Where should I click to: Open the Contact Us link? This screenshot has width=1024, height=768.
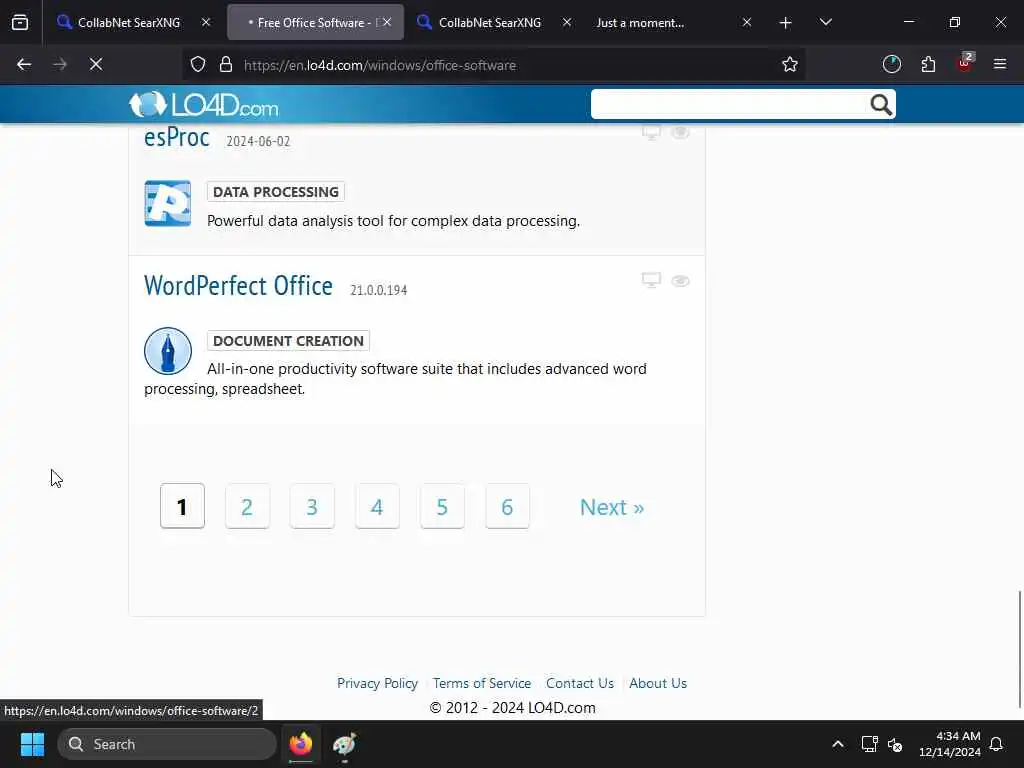580,683
